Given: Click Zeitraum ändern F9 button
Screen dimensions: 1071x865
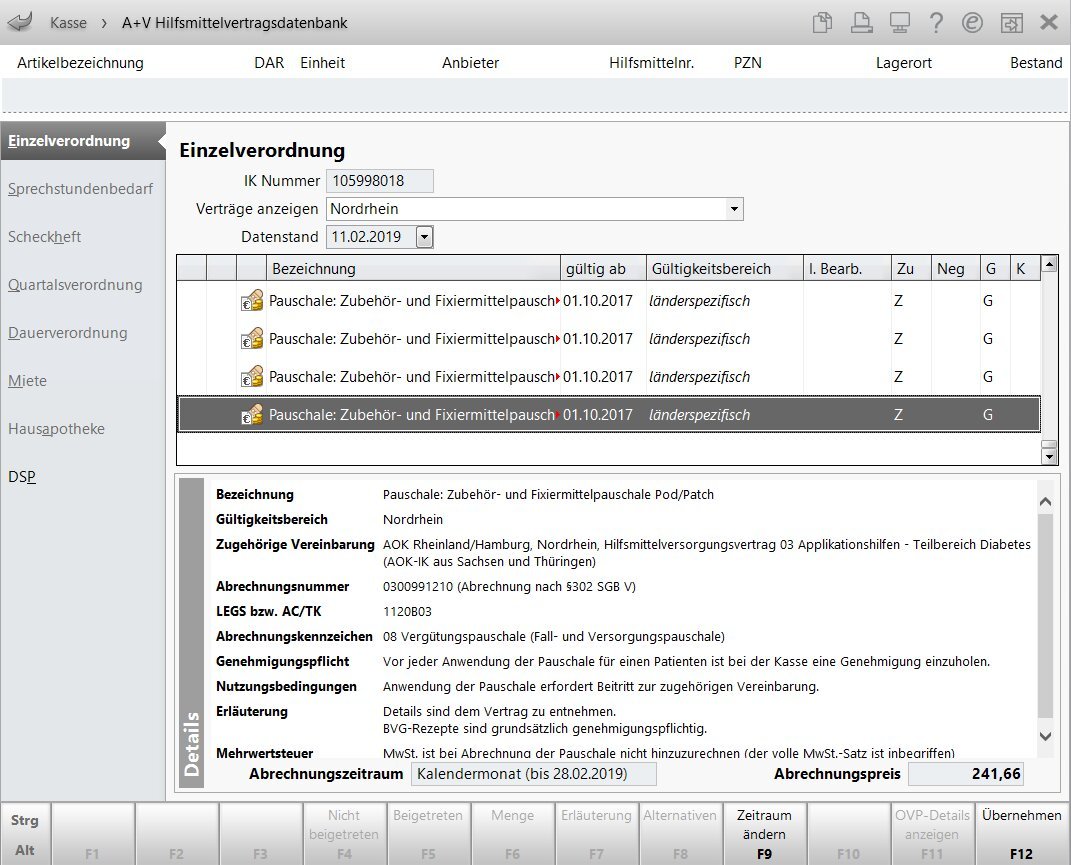Looking at the screenshot, I should pos(764,834).
